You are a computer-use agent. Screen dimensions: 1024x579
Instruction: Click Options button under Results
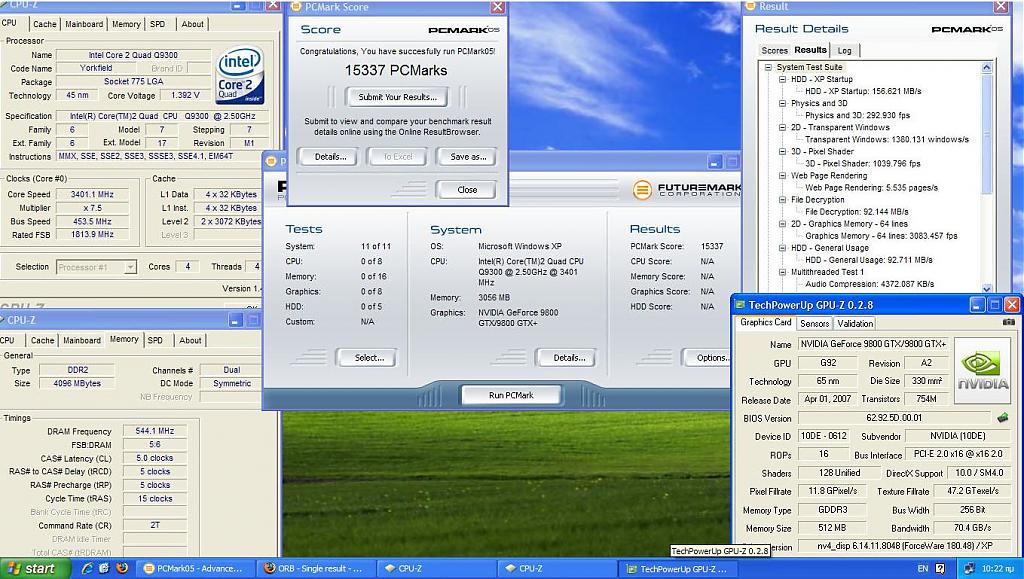pos(707,358)
